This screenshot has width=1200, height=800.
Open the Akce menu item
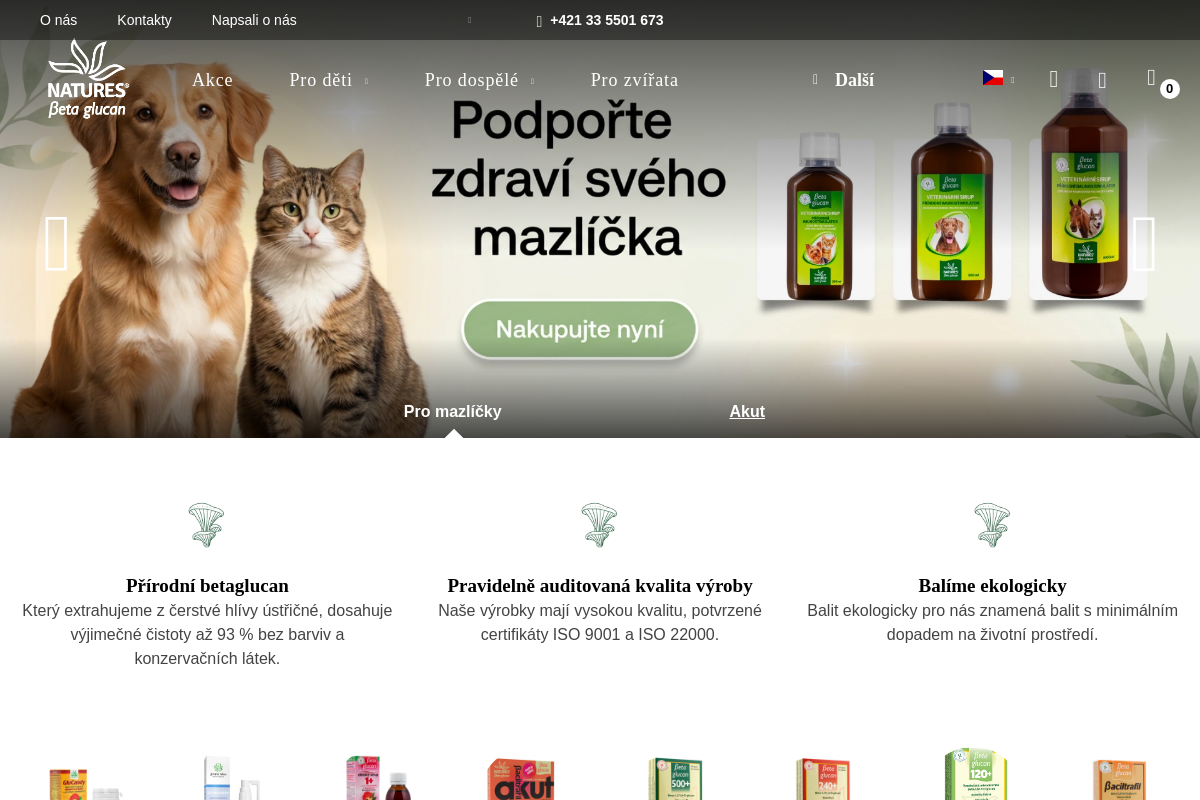point(212,80)
